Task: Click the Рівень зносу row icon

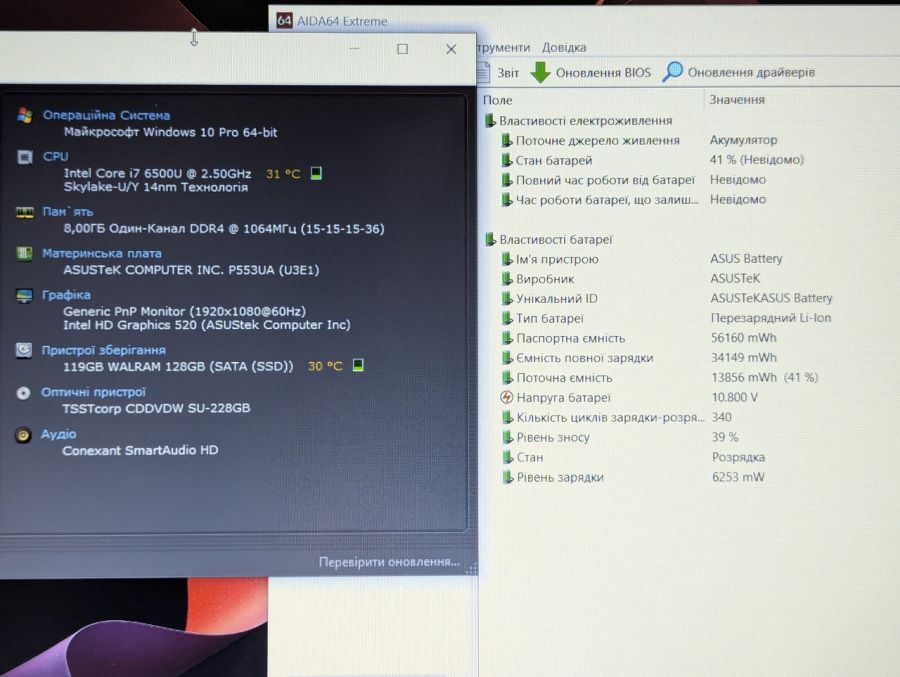Action: click(507, 438)
